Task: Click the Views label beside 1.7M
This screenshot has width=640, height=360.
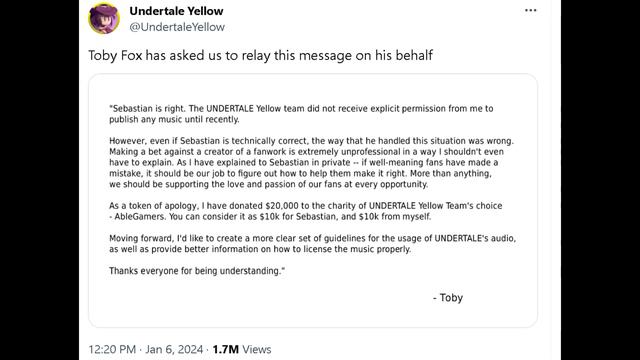Action: click(257, 349)
